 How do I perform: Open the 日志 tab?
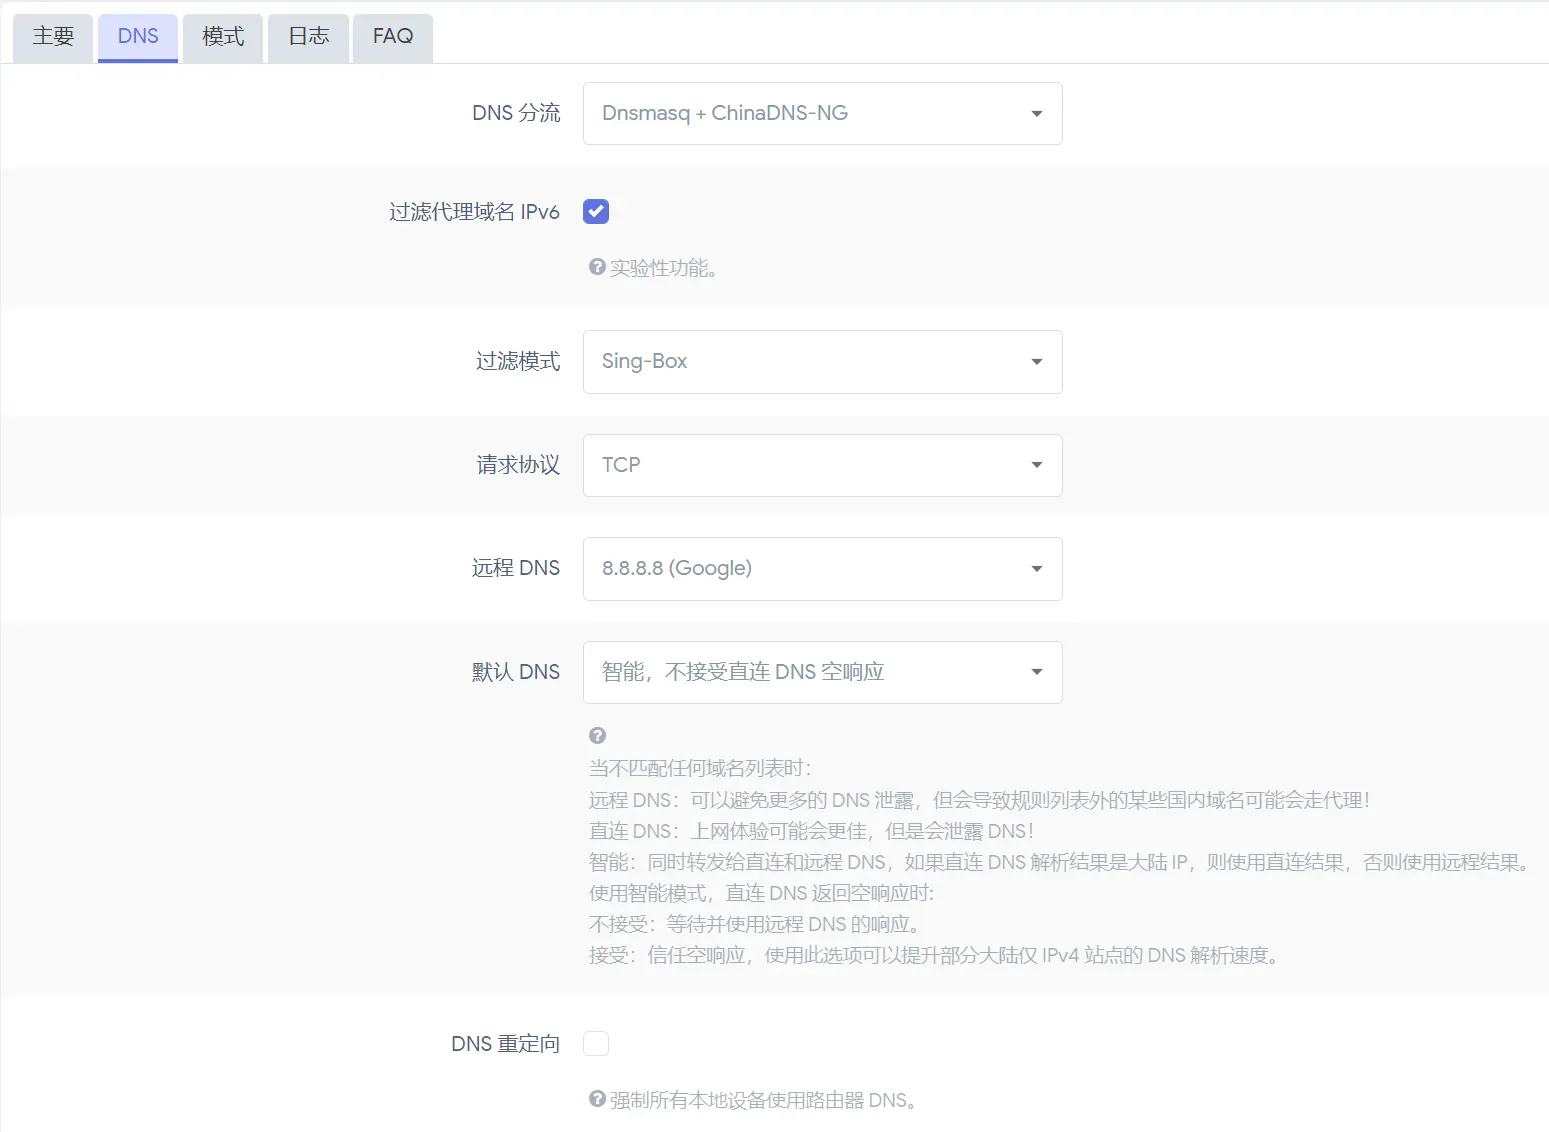click(x=308, y=37)
